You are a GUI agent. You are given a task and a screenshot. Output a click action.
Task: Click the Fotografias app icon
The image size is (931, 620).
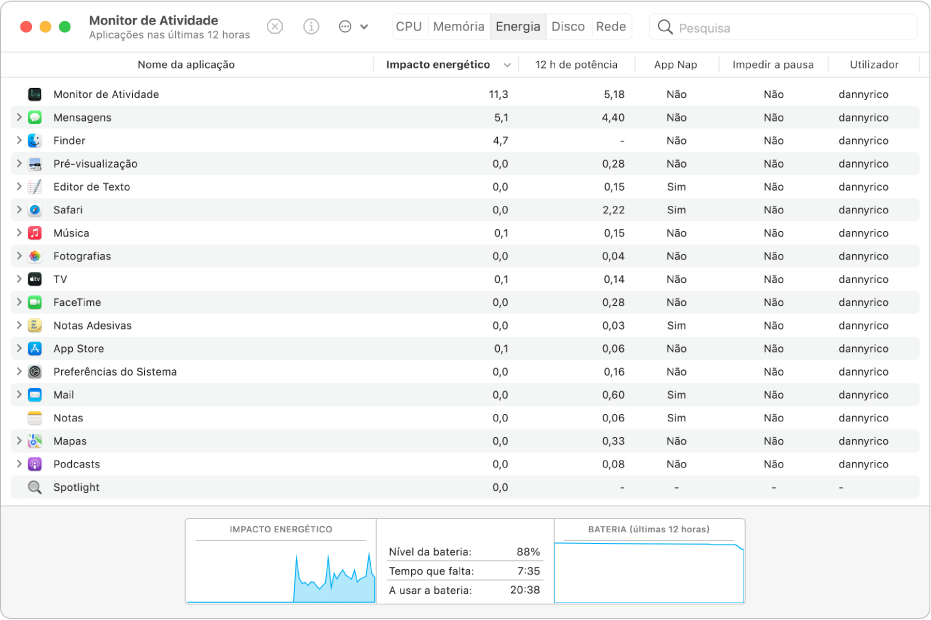point(35,257)
